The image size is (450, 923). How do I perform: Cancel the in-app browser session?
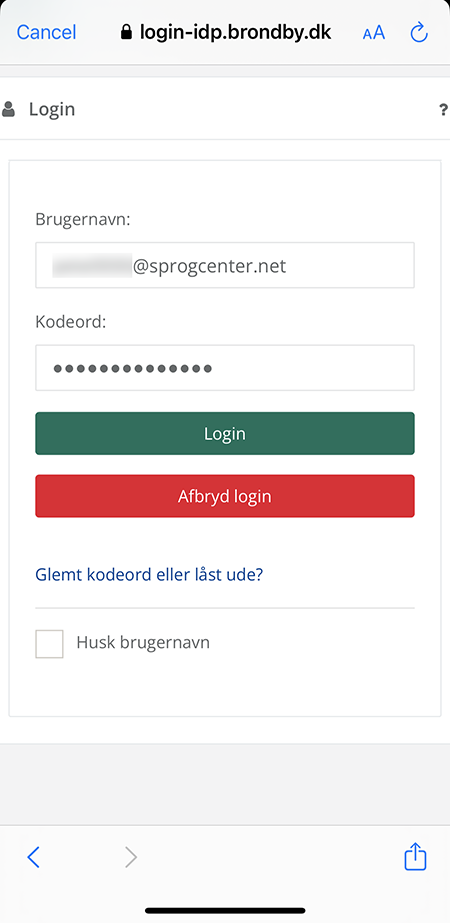[x=47, y=32]
